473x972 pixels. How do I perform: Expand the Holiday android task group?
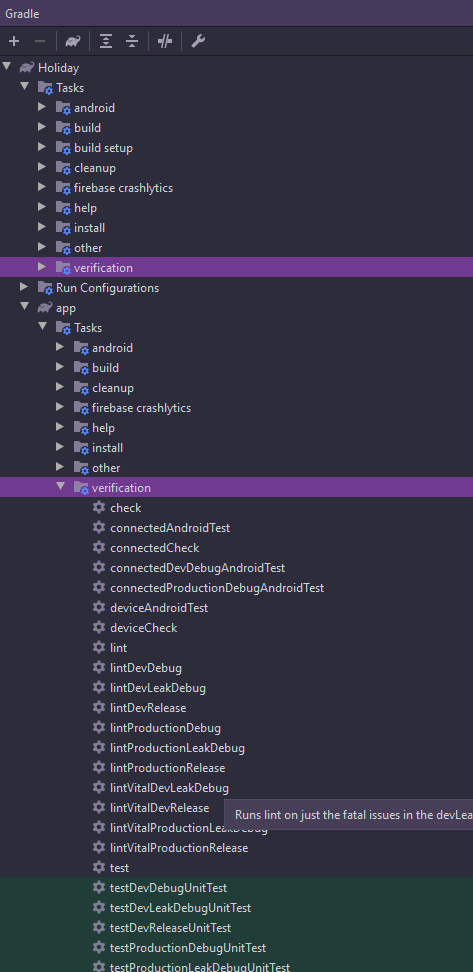(42, 107)
